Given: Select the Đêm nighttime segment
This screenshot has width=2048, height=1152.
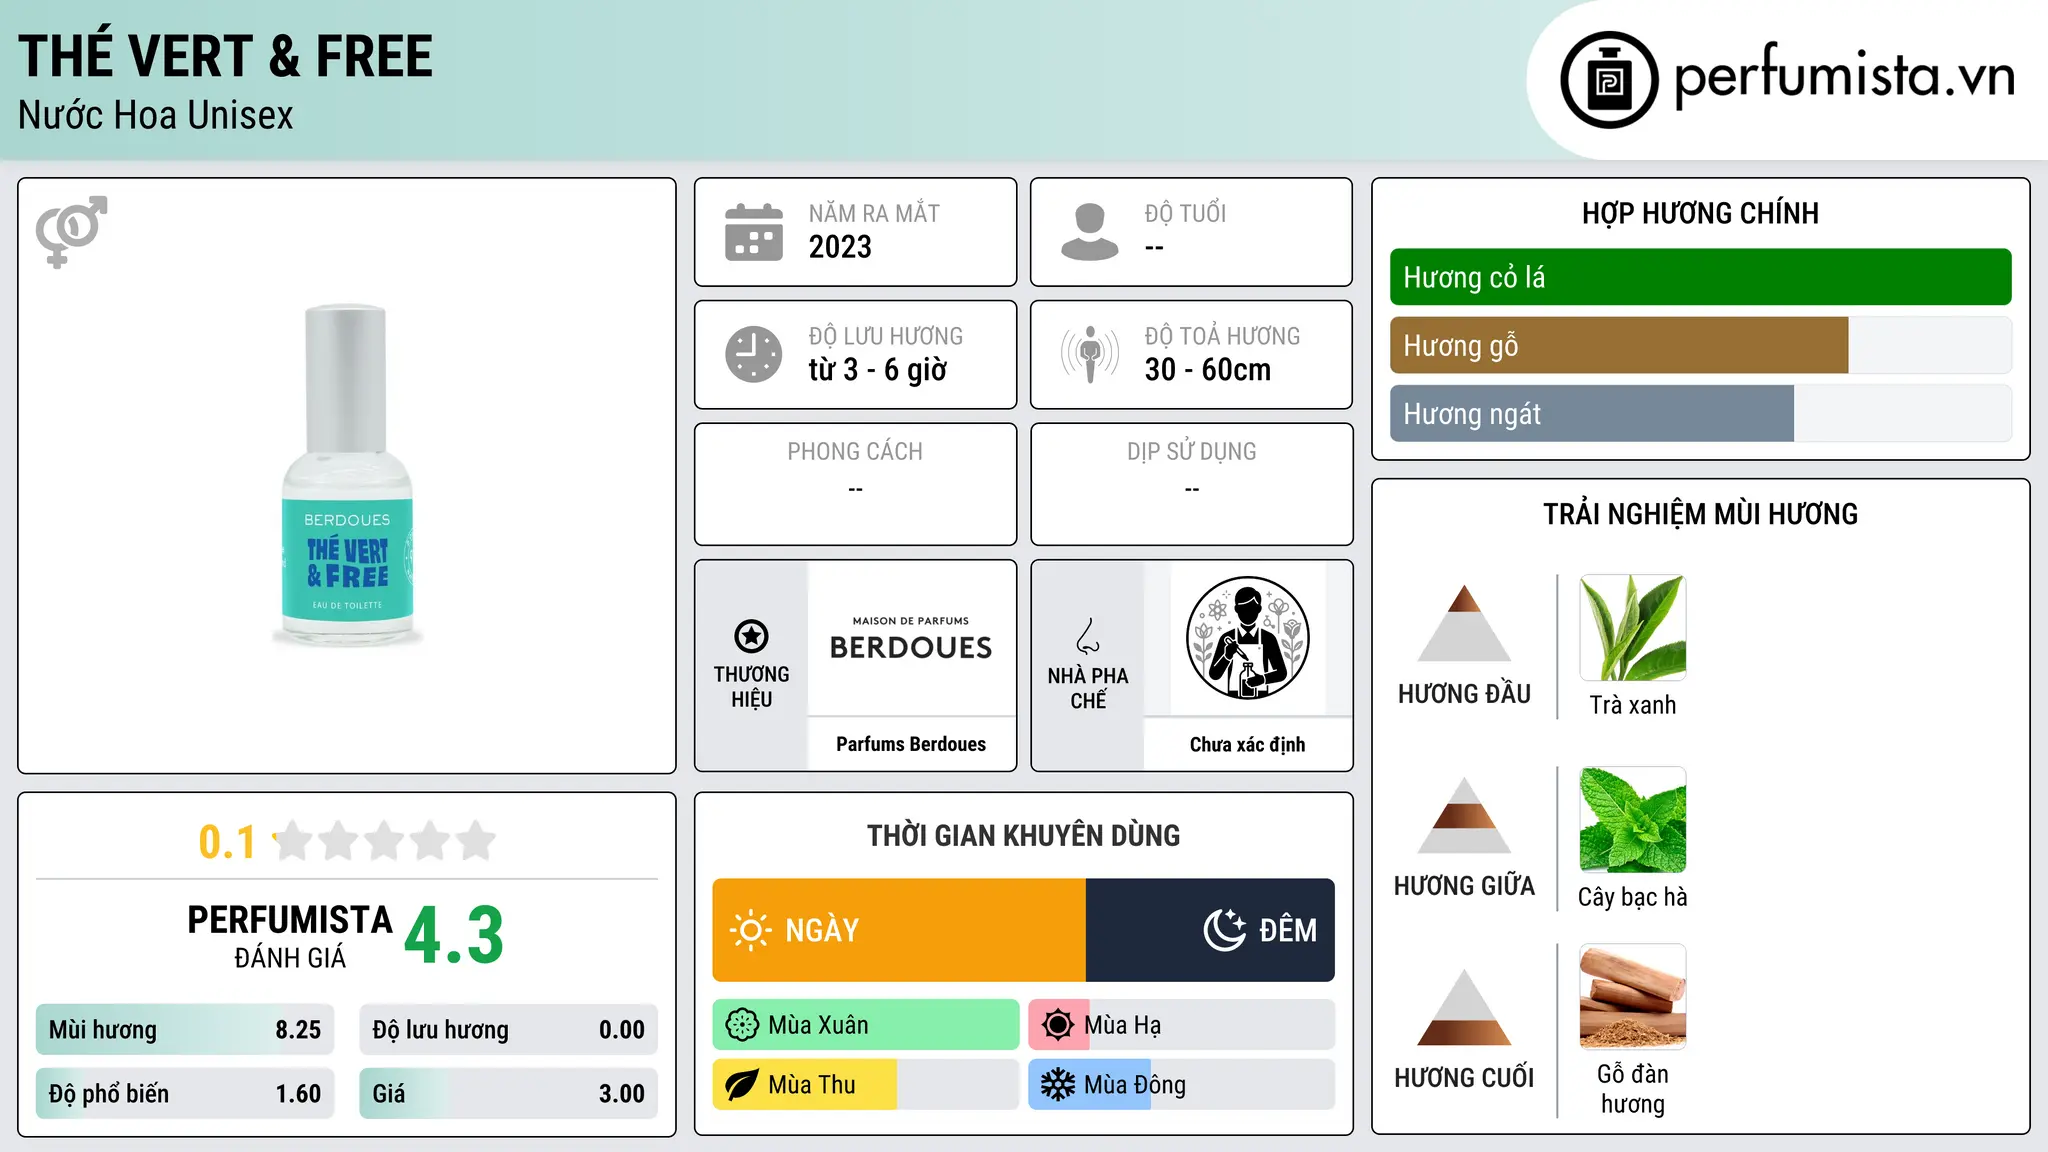Looking at the screenshot, I should (1210, 930).
